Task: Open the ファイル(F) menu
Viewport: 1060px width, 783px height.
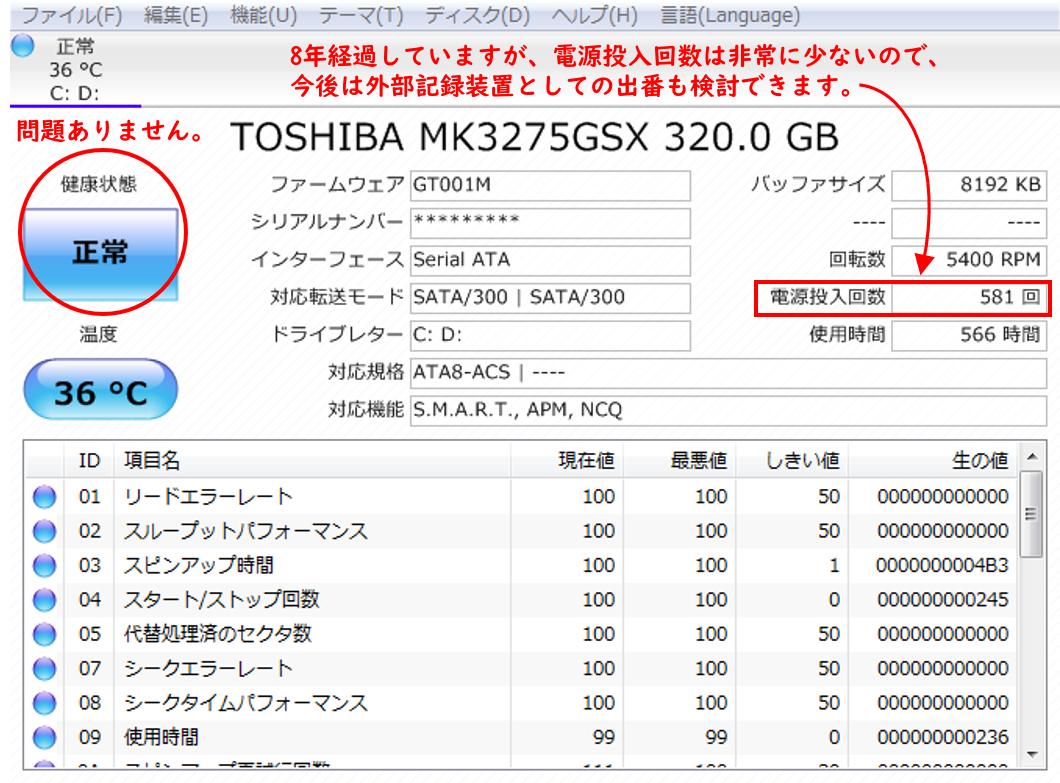Action: tap(72, 15)
